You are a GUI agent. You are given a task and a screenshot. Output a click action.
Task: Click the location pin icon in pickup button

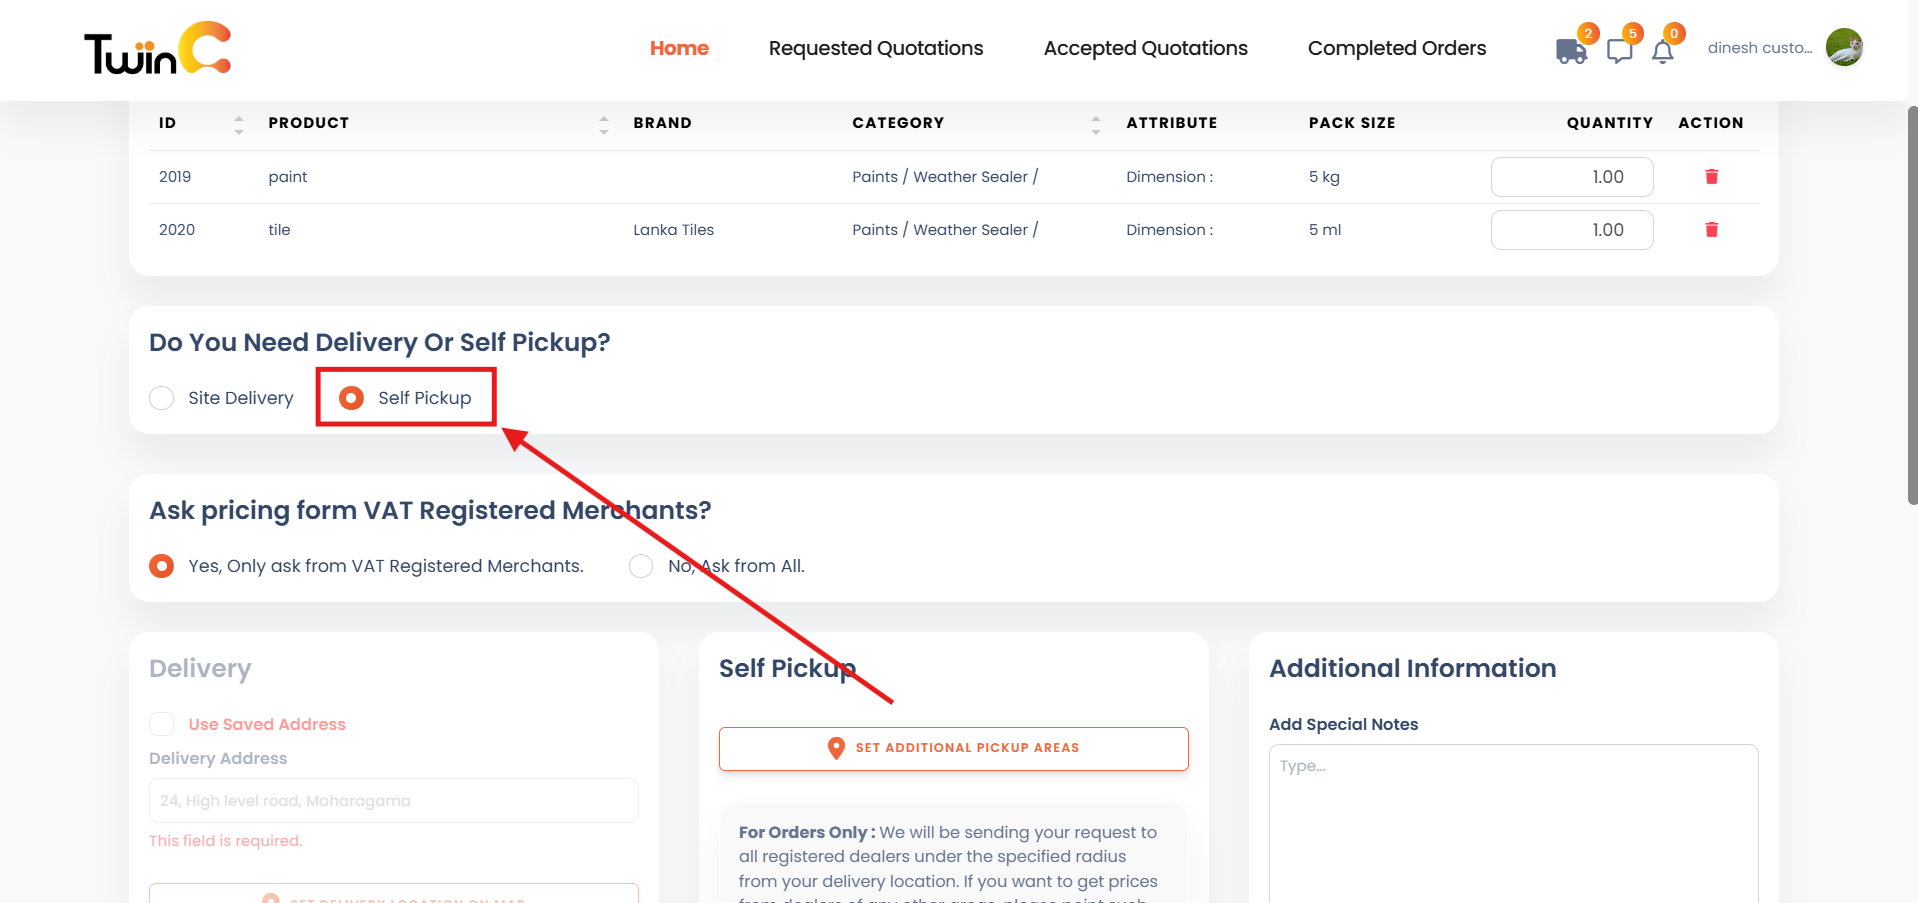pyautogui.click(x=836, y=748)
